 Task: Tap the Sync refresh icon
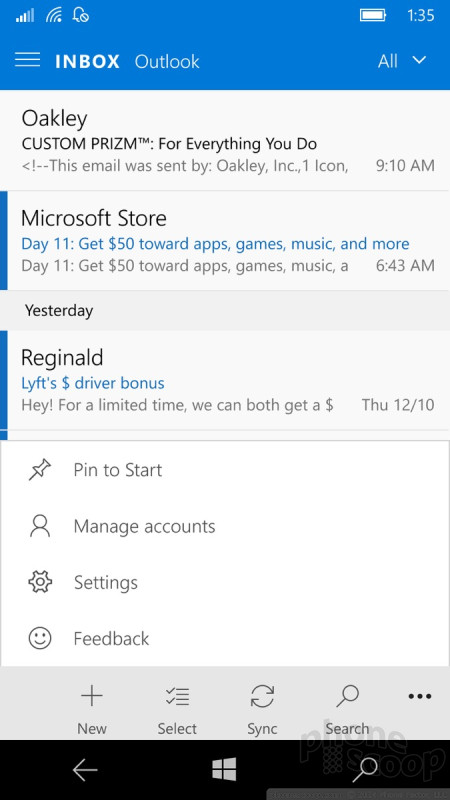tap(262, 696)
